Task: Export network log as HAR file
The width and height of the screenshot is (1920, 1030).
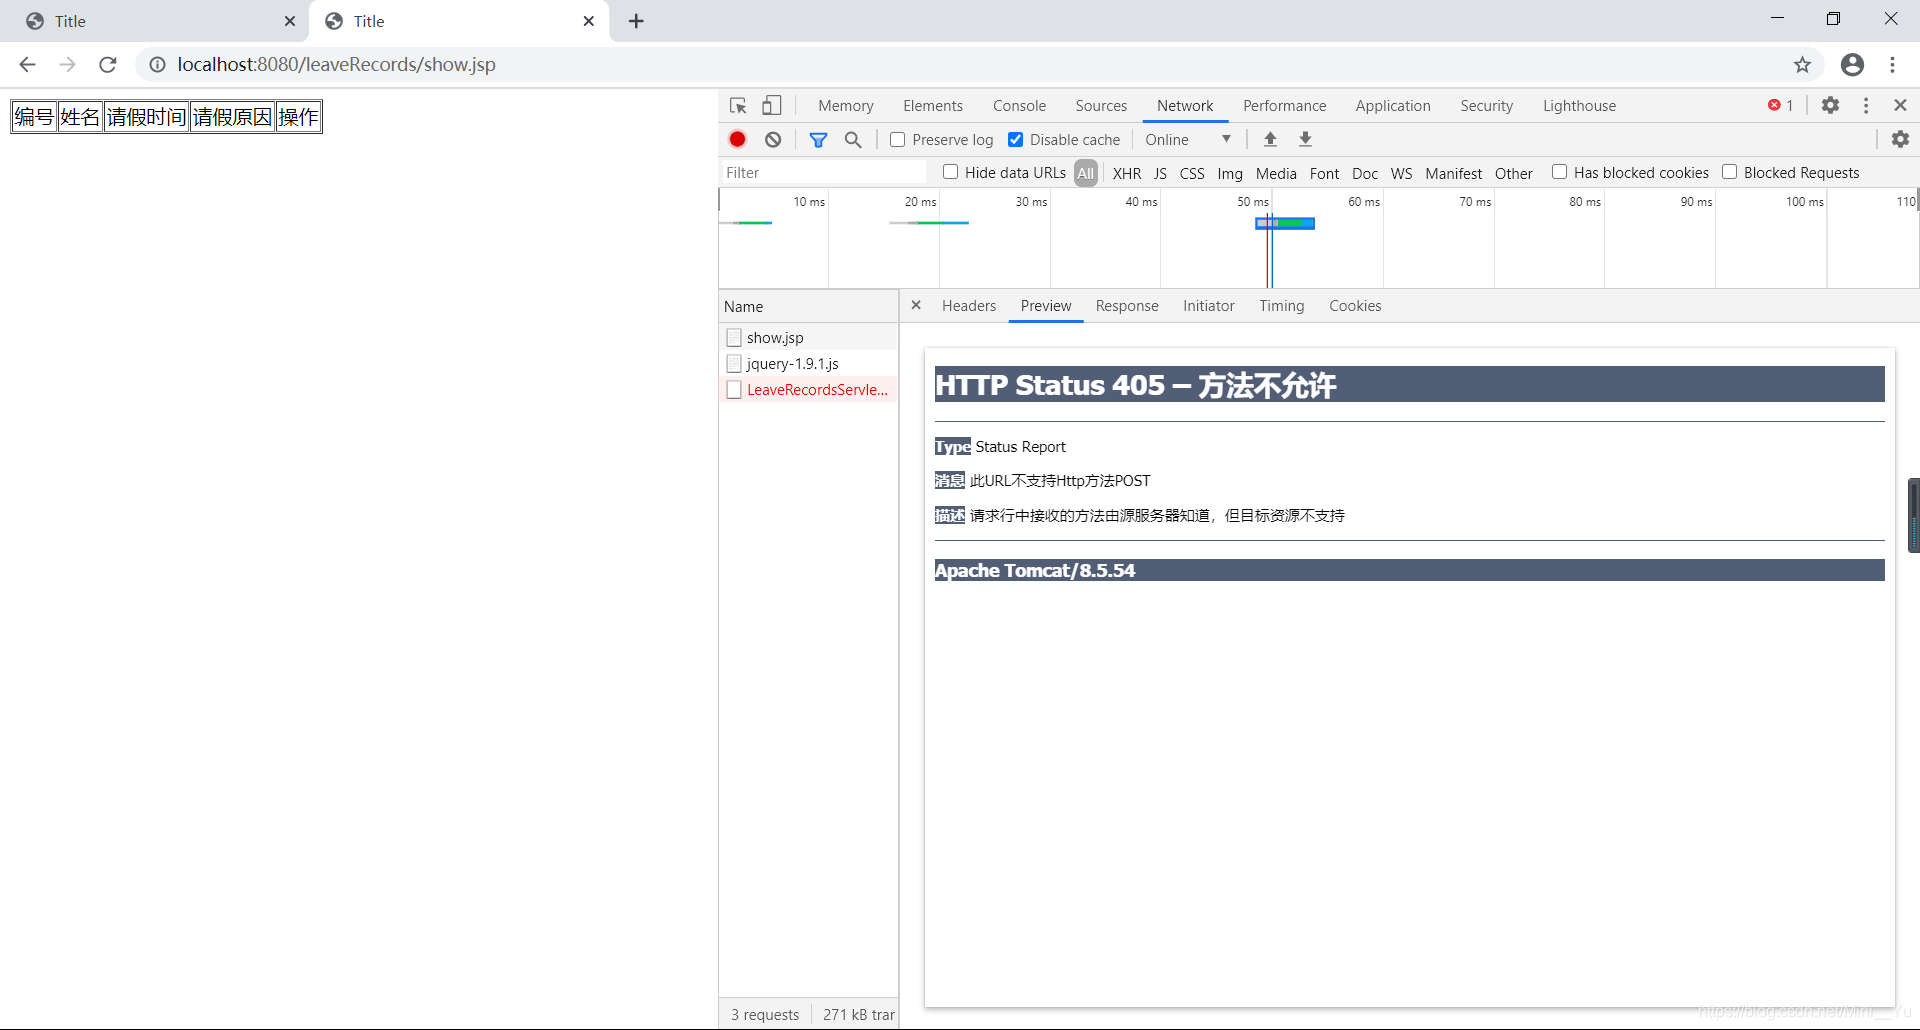Action: (x=1305, y=139)
